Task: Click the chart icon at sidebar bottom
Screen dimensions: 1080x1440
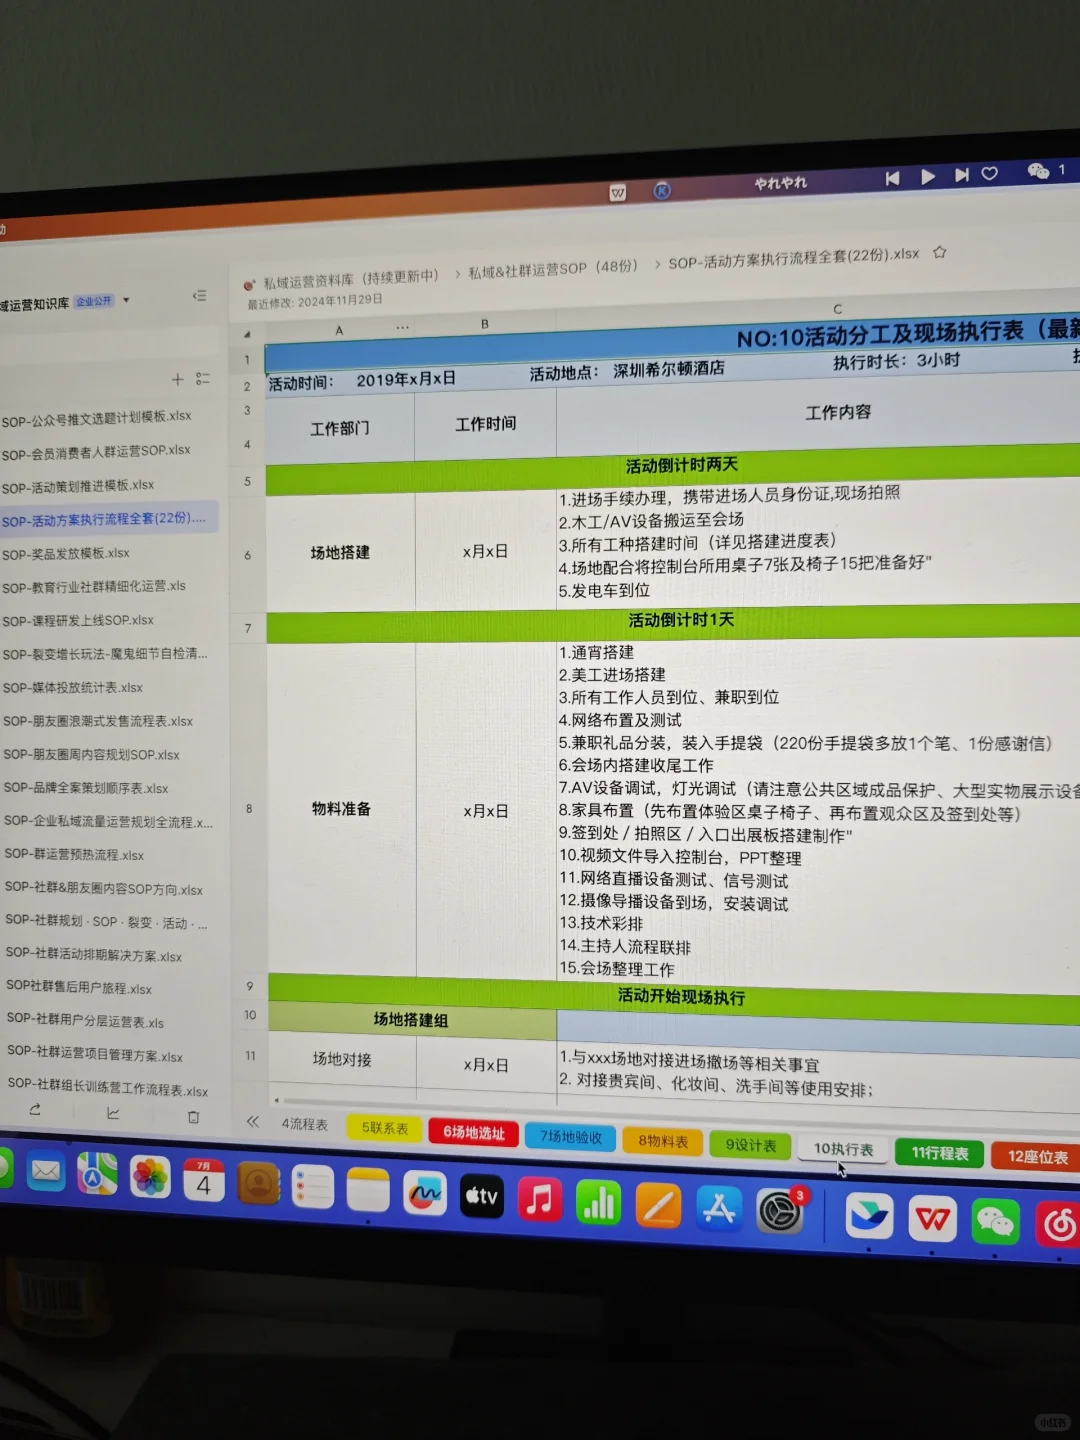Action: pyautogui.click(x=114, y=1113)
